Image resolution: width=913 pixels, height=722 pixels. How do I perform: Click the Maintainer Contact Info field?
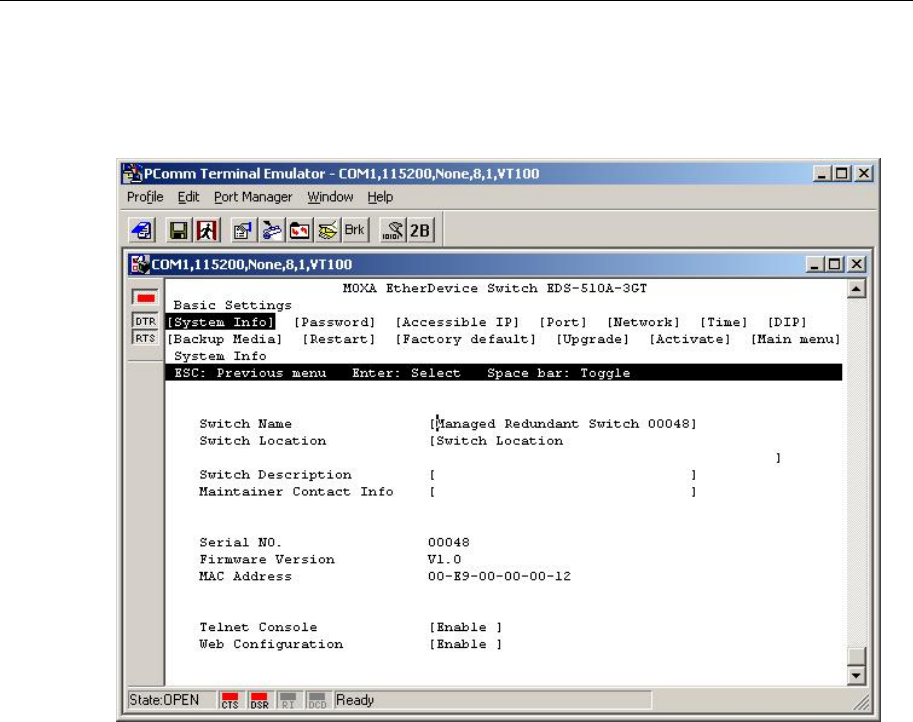coord(563,491)
